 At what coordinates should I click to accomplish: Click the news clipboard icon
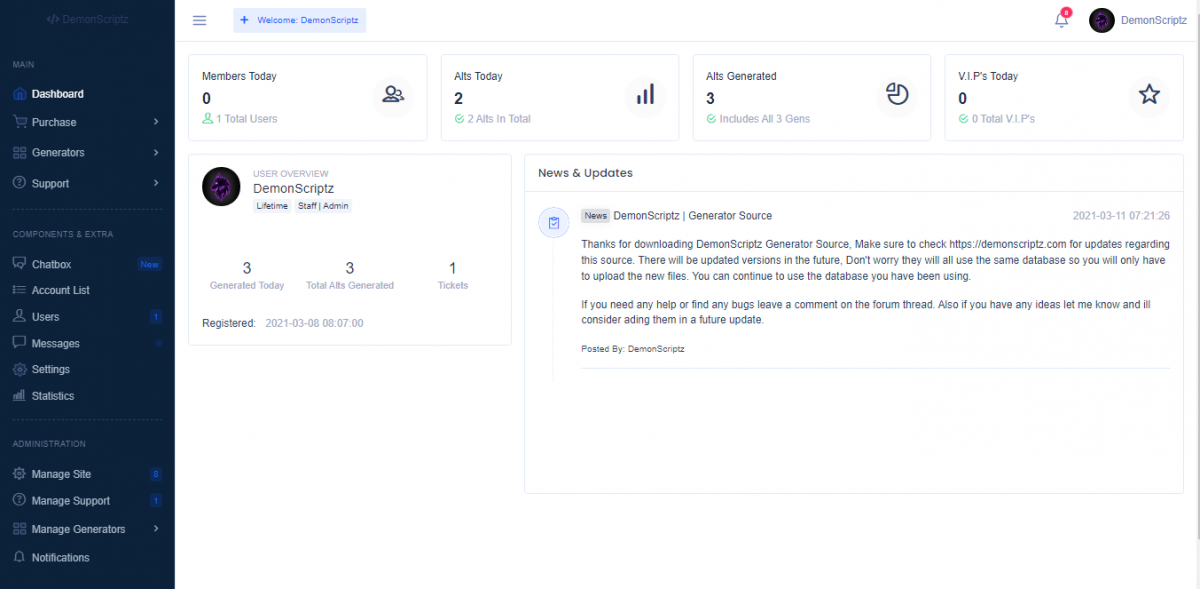coord(553,223)
